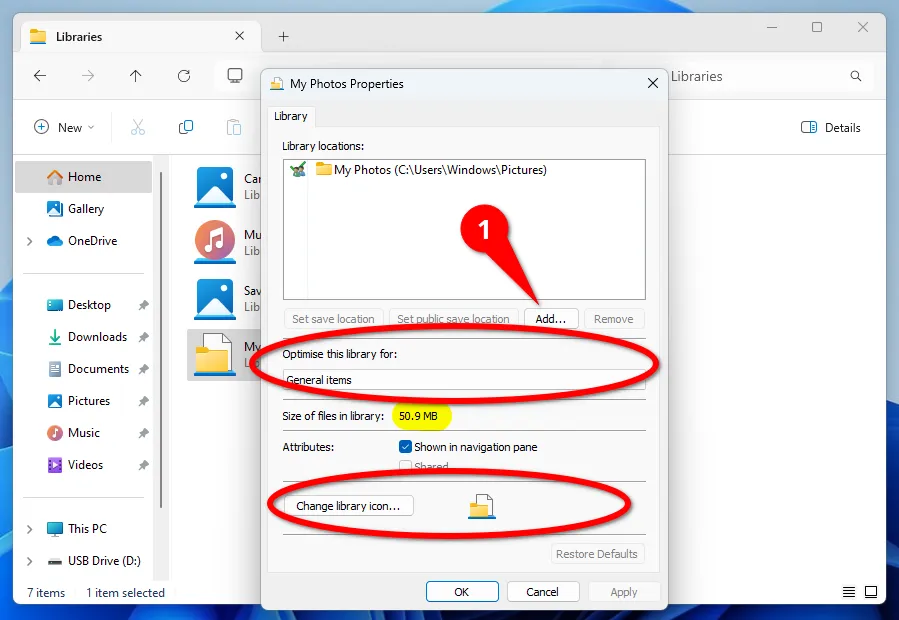The image size is (899, 620).
Task: Expand the OneDrive tree node
Action: [x=29, y=241]
